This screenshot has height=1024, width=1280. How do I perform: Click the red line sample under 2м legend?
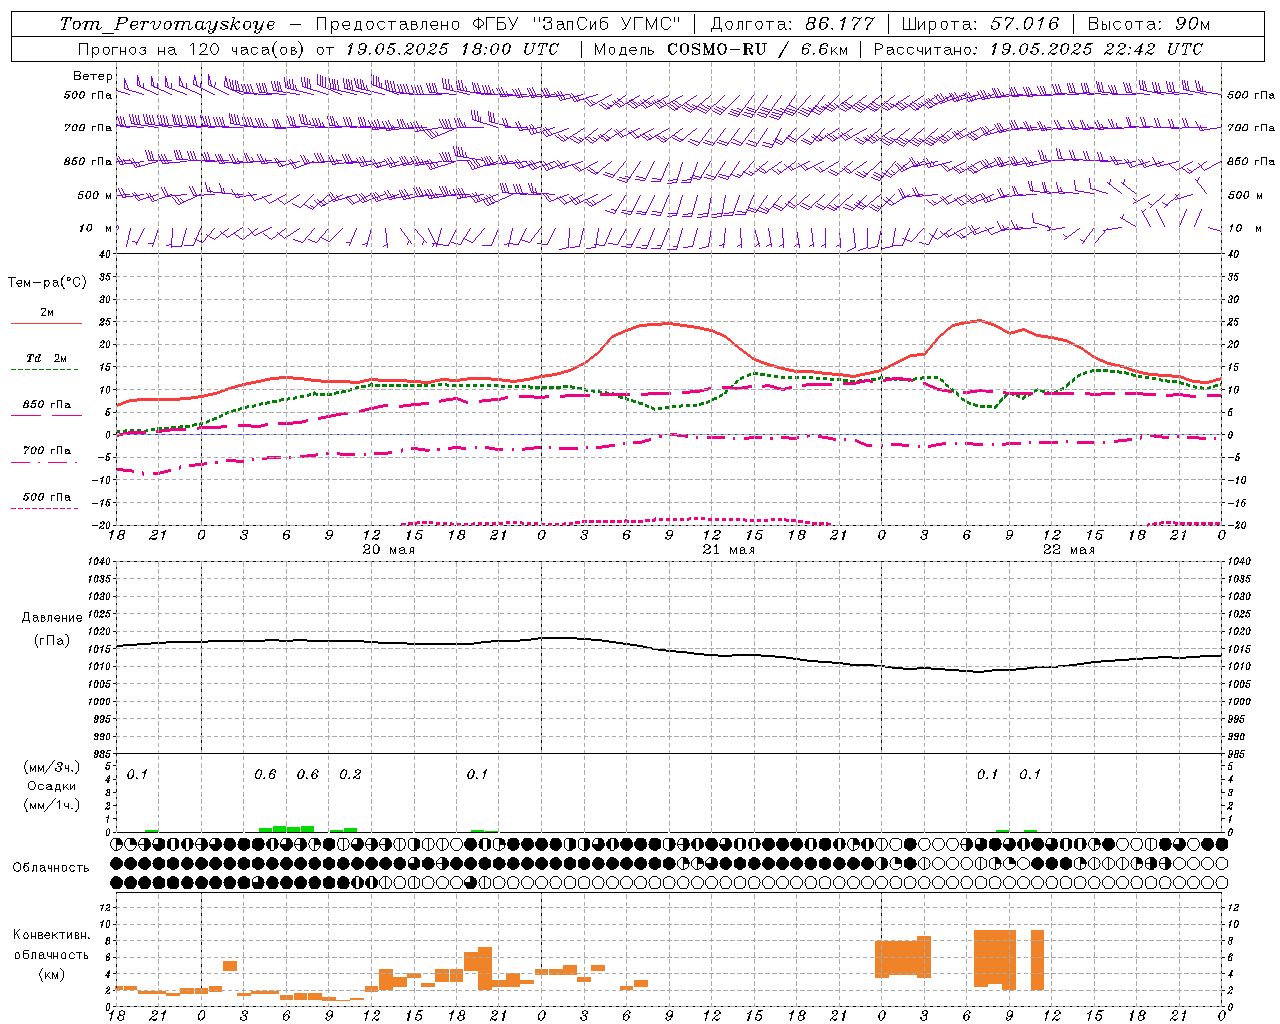[x=46, y=324]
